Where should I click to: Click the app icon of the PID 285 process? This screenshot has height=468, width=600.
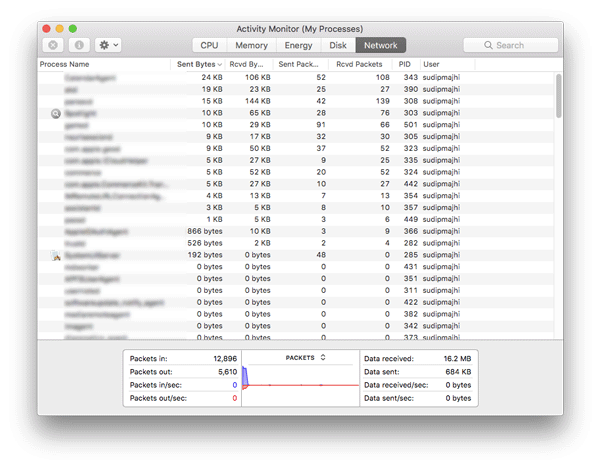click(x=56, y=255)
